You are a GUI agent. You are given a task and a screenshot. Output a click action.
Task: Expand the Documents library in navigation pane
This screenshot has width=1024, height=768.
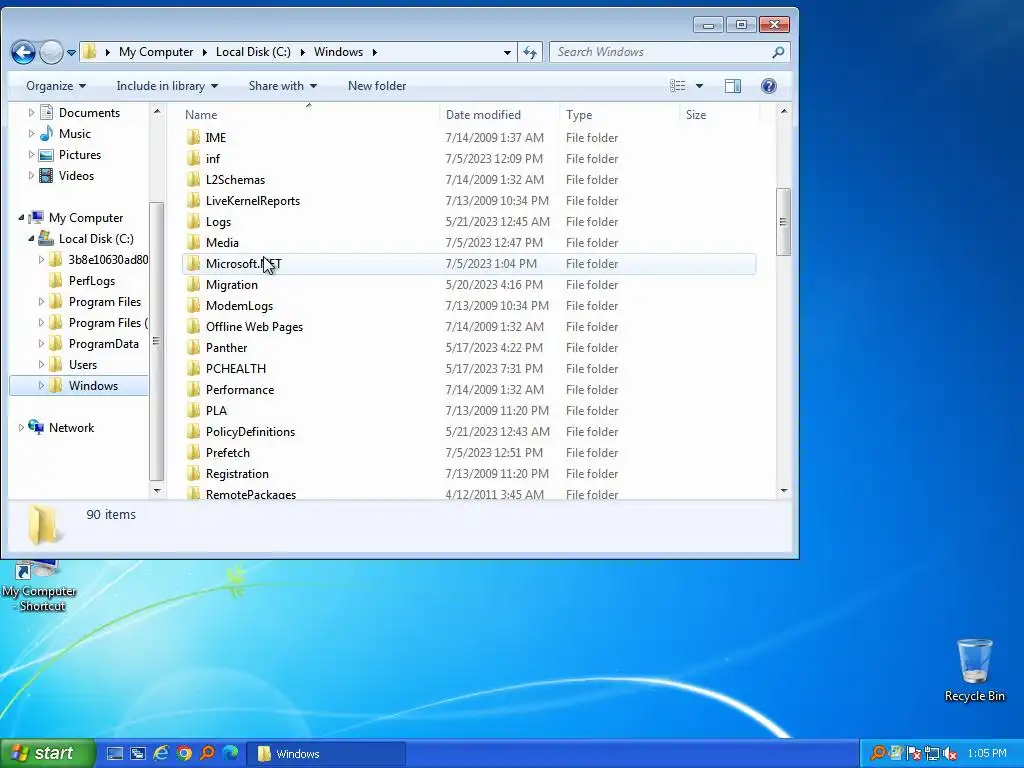coord(31,113)
